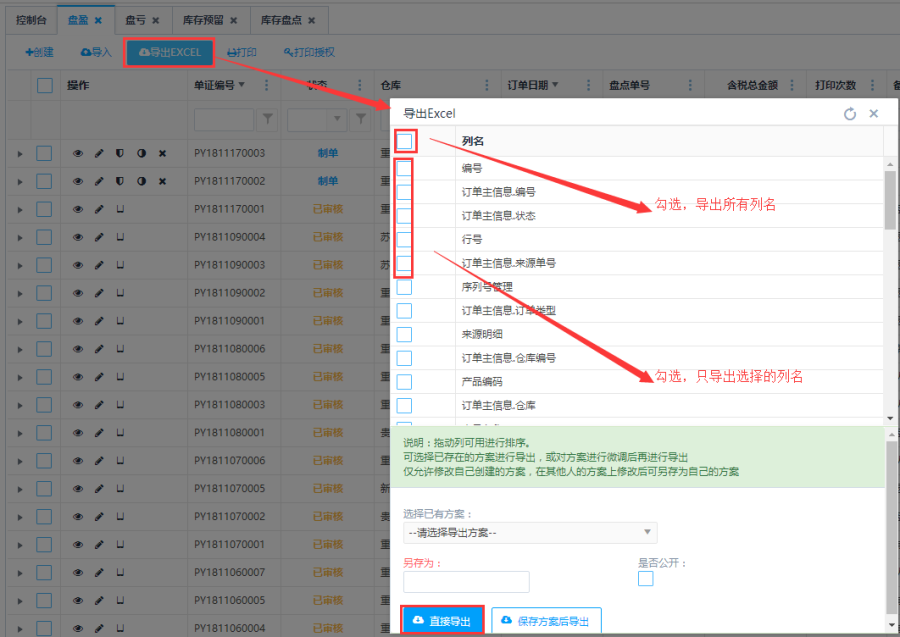The width and height of the screenshot is (900, 637).
Task: Click the column list vertical scrollbar
Action: pos(890,200)
